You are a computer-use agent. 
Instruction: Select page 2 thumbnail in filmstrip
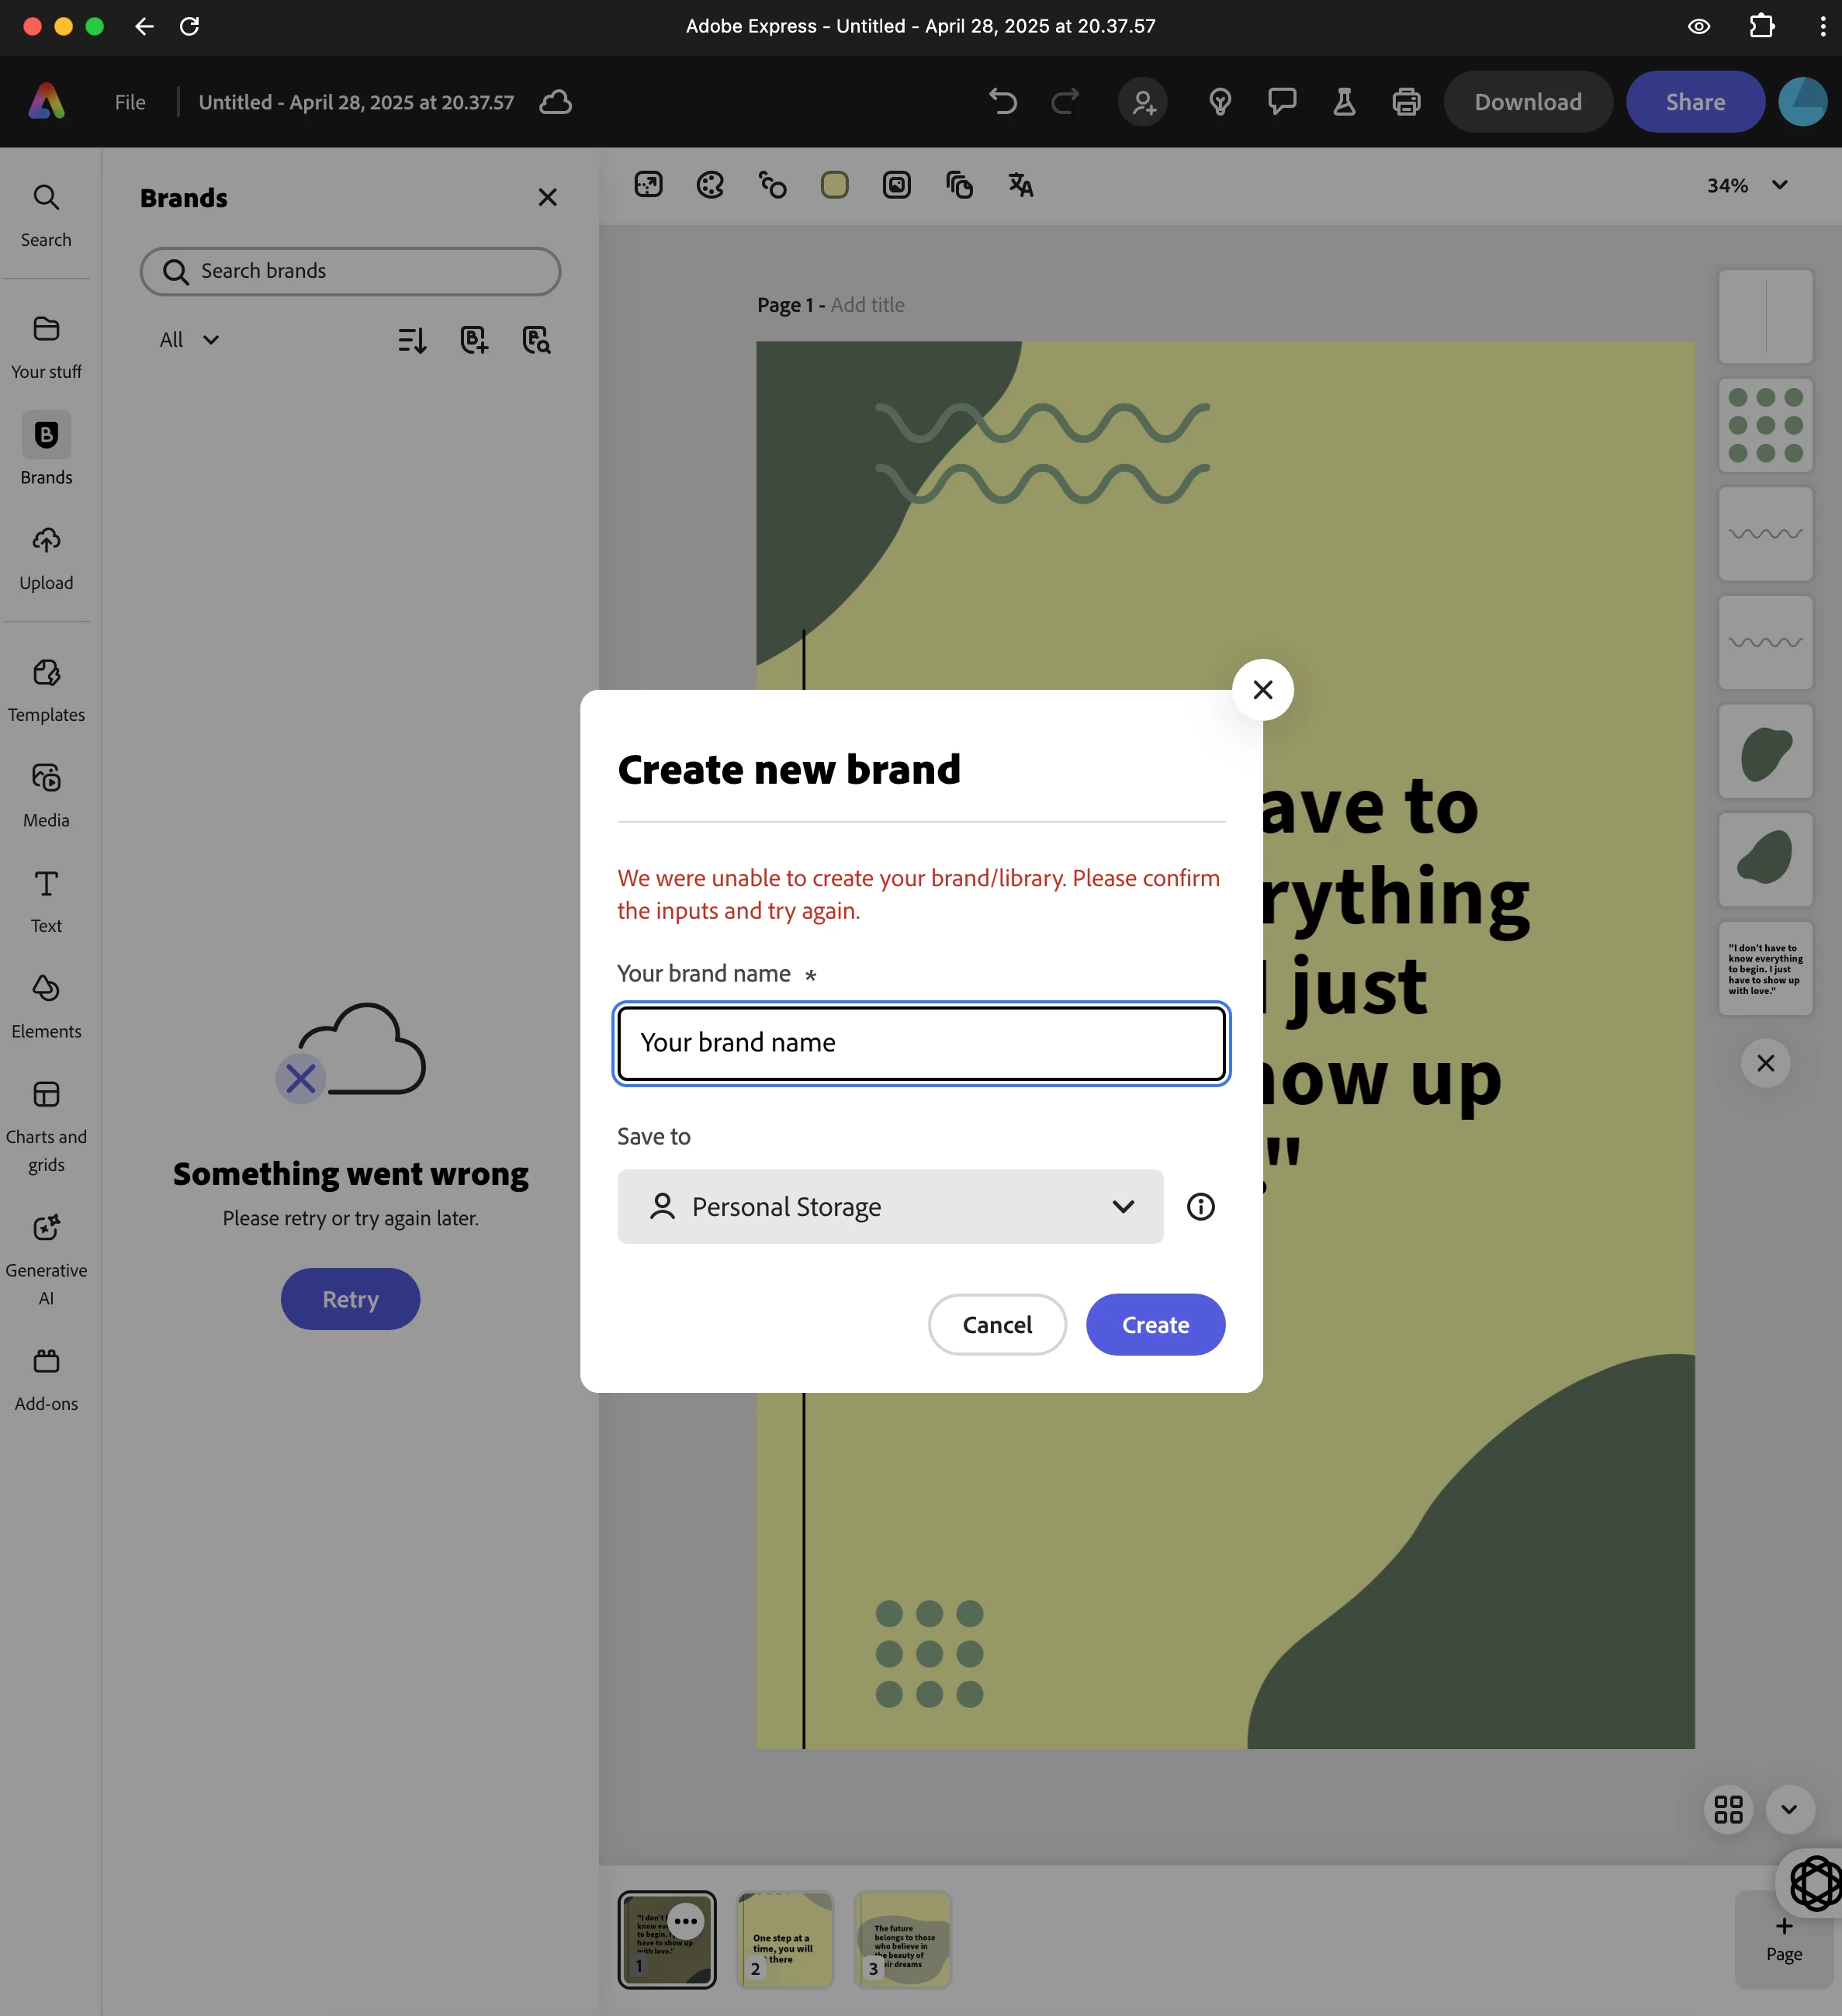(785, 1940)
